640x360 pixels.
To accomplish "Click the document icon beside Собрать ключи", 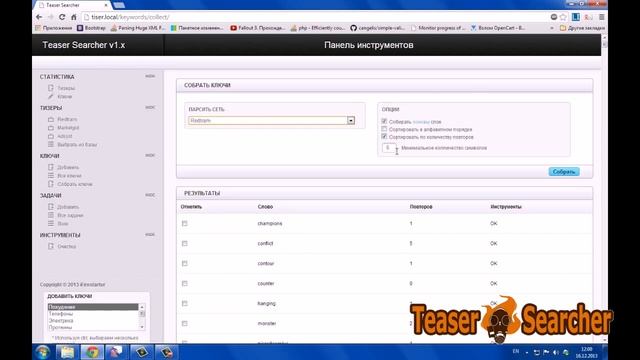I will coord(51,184).
